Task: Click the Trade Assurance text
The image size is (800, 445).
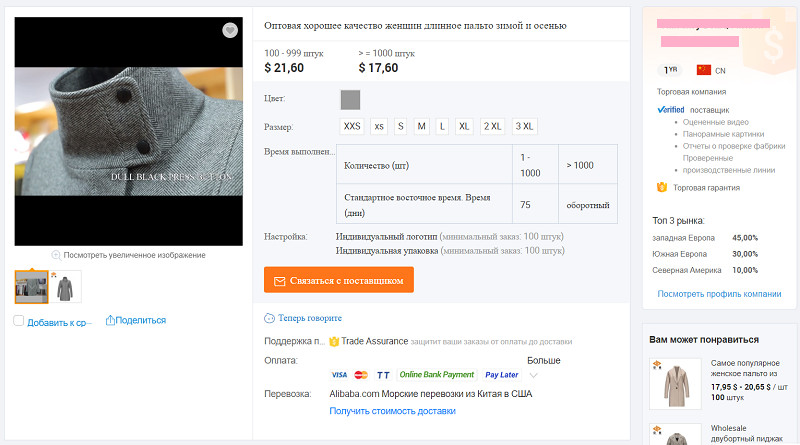Action: click(x=374, y=341)
